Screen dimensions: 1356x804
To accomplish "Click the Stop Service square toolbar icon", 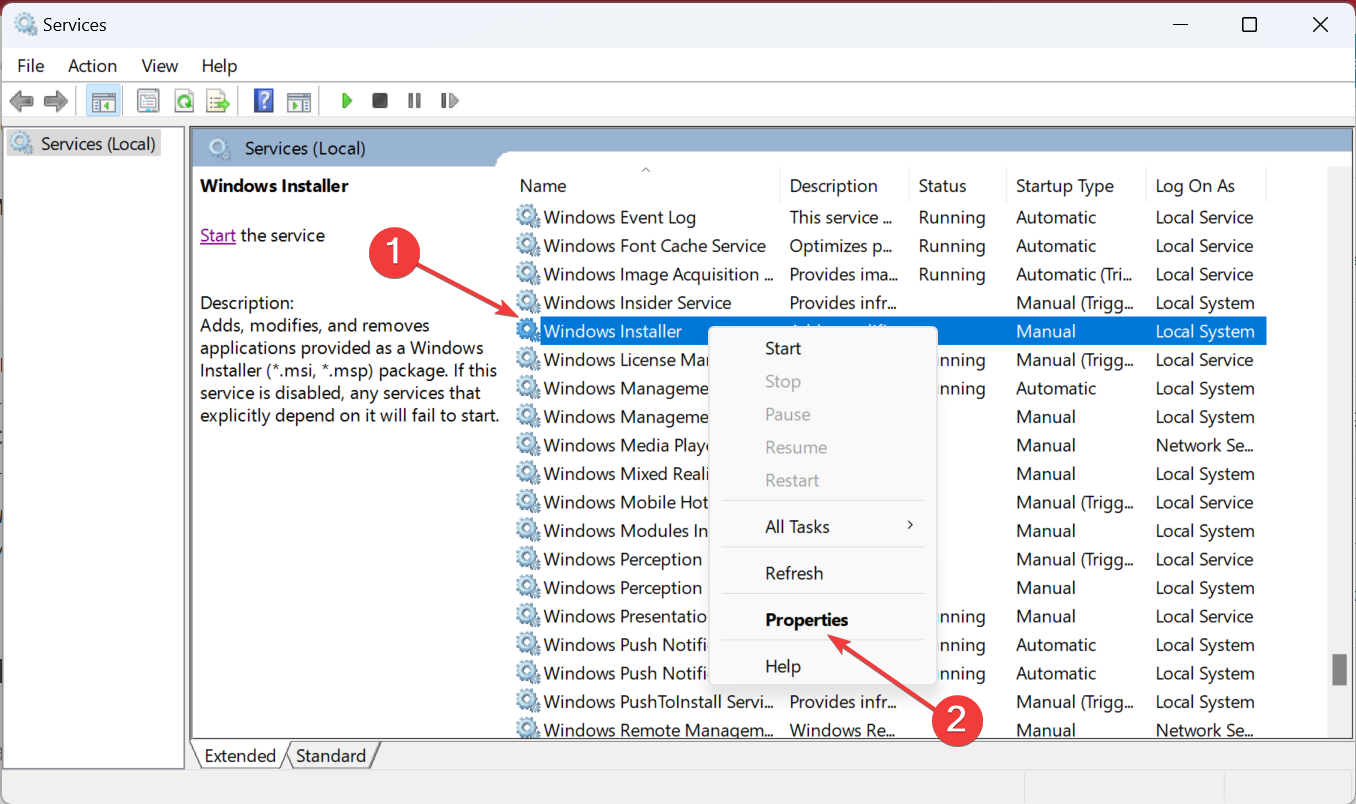I will (380, 101).
